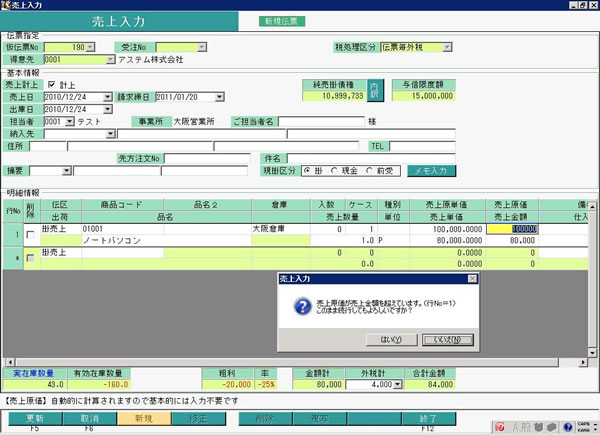This screenshot has width=600, height=436.
Task: Select the 掛 radio button
Action: point(307,171)
